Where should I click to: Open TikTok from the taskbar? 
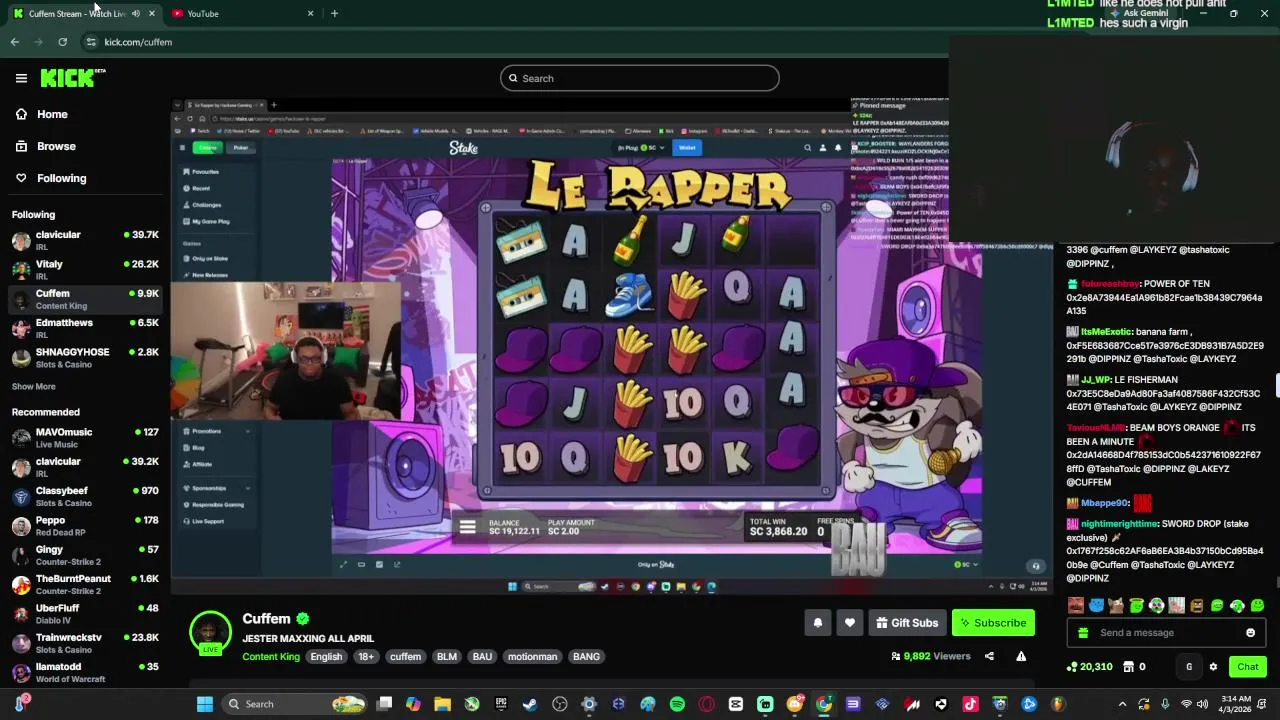(970, 704)
